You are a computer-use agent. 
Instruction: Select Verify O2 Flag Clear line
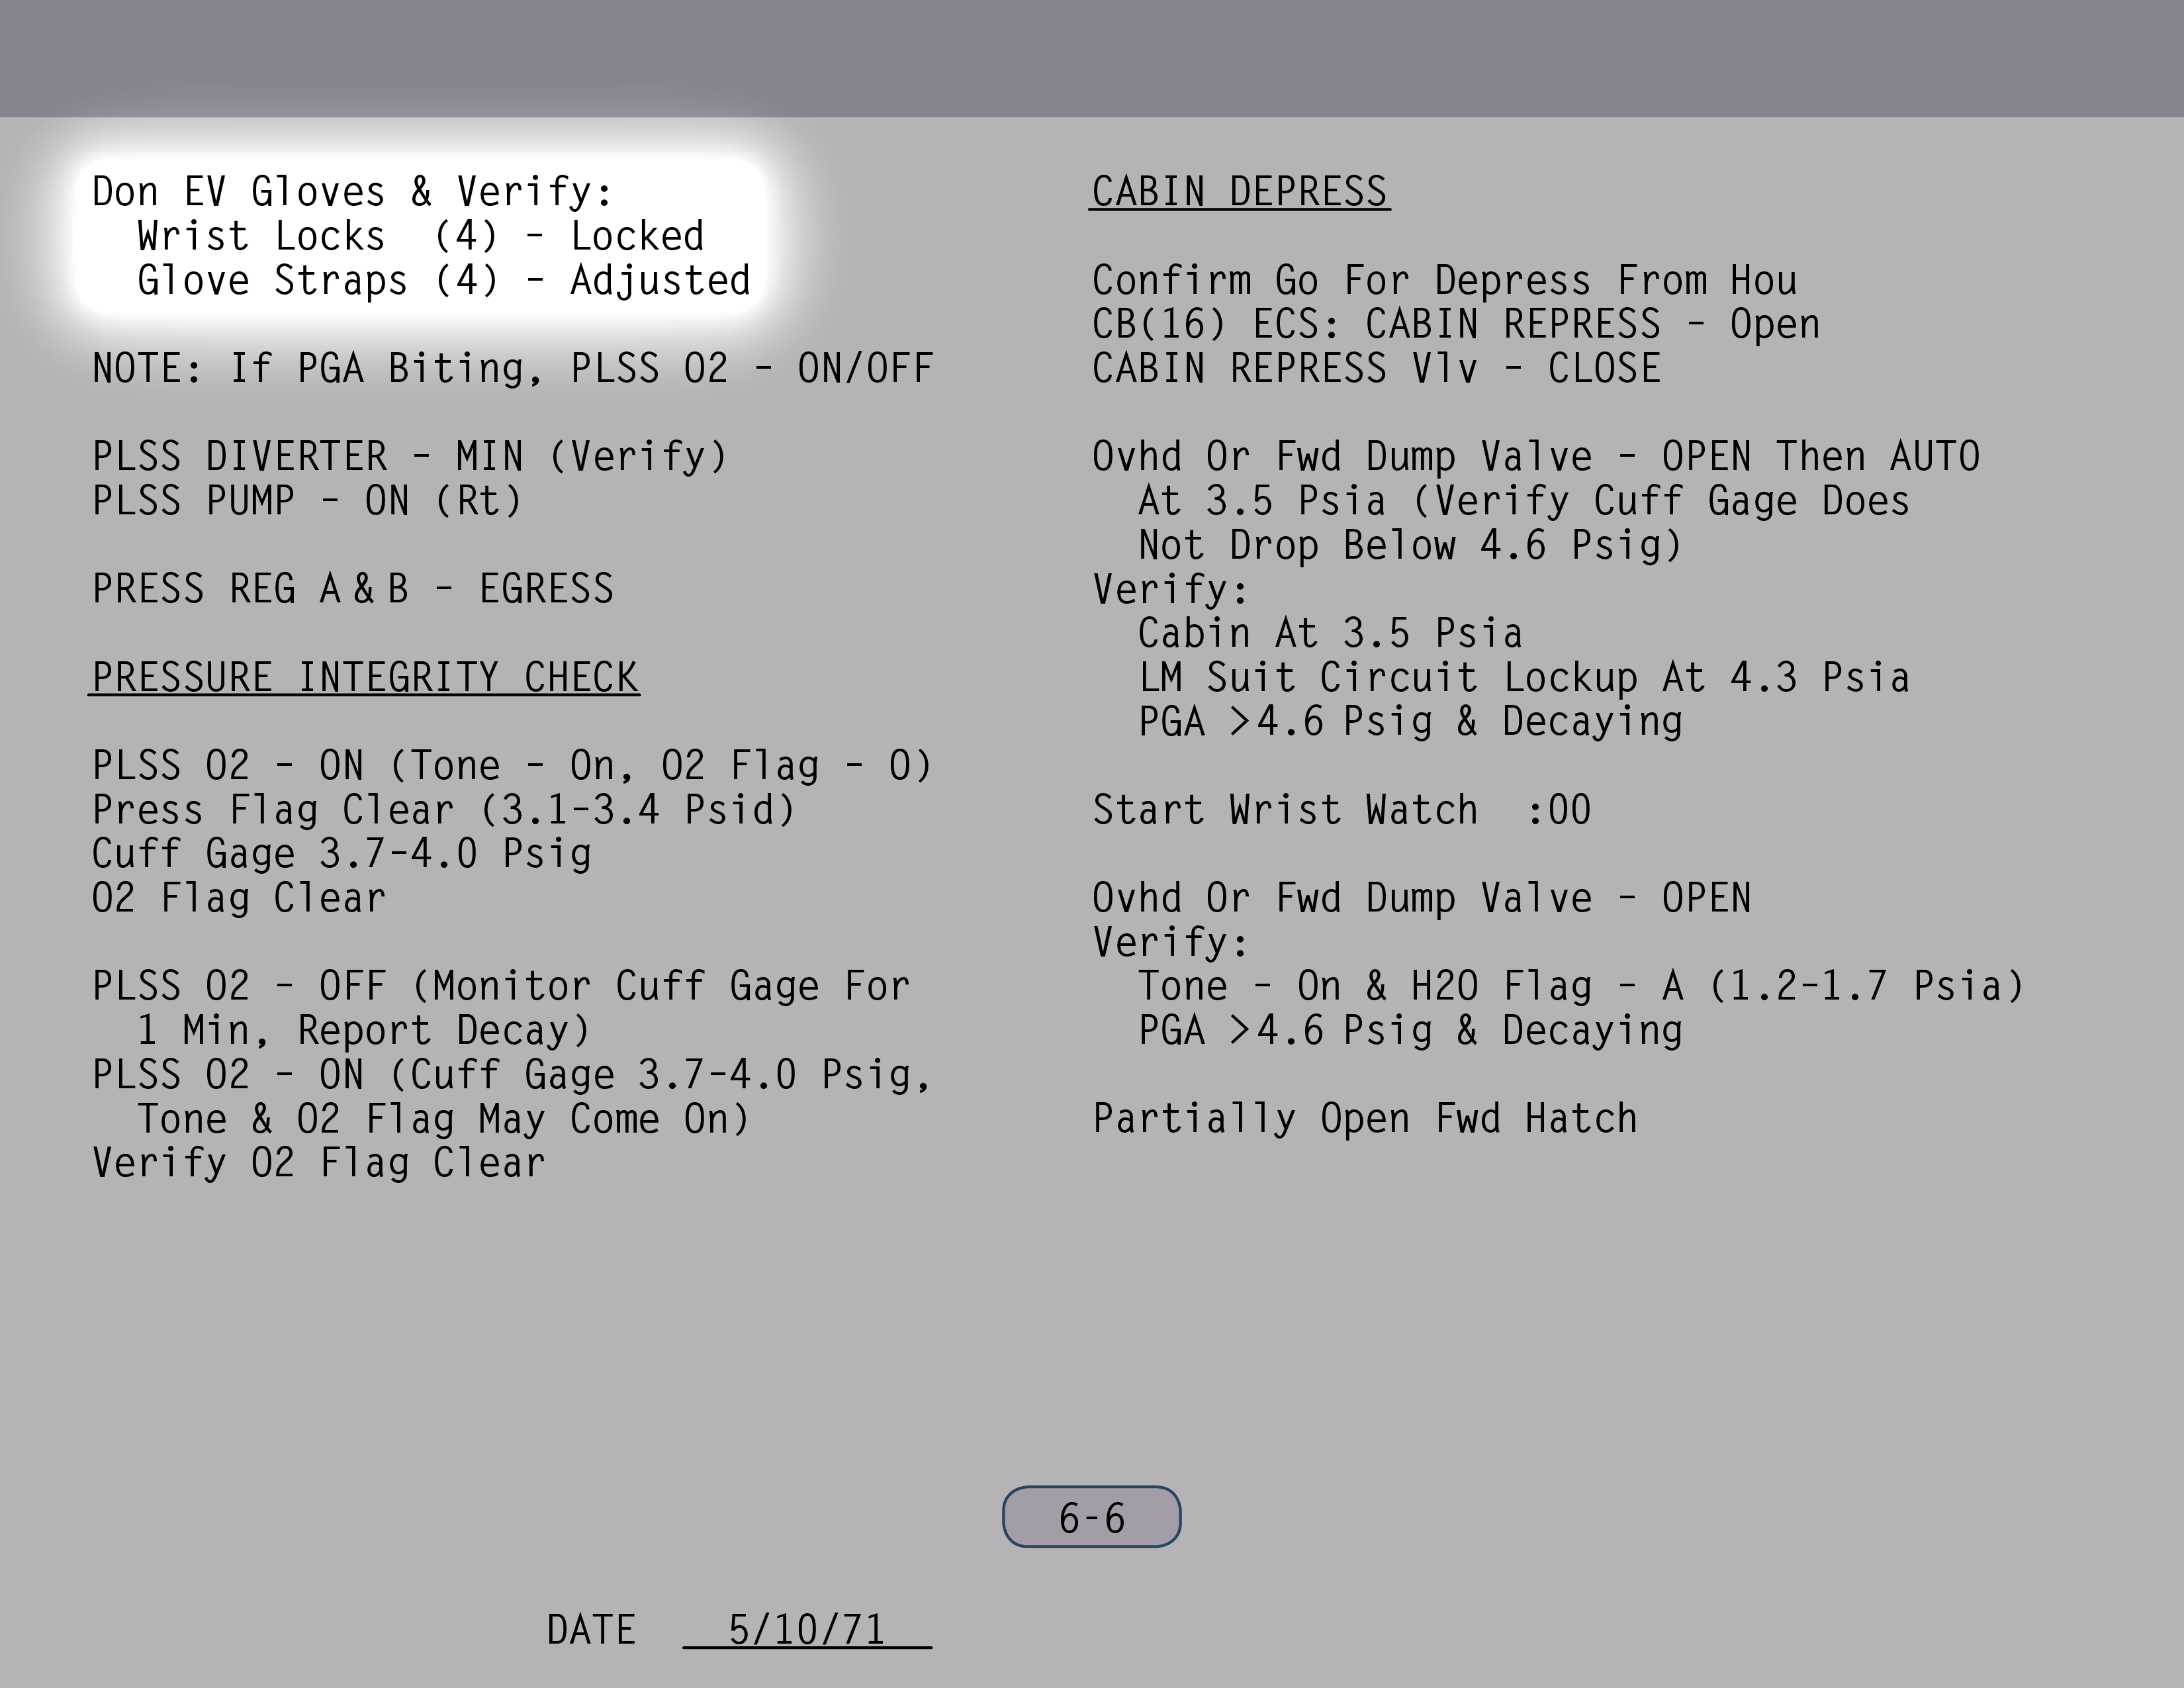coord(318,1163)
